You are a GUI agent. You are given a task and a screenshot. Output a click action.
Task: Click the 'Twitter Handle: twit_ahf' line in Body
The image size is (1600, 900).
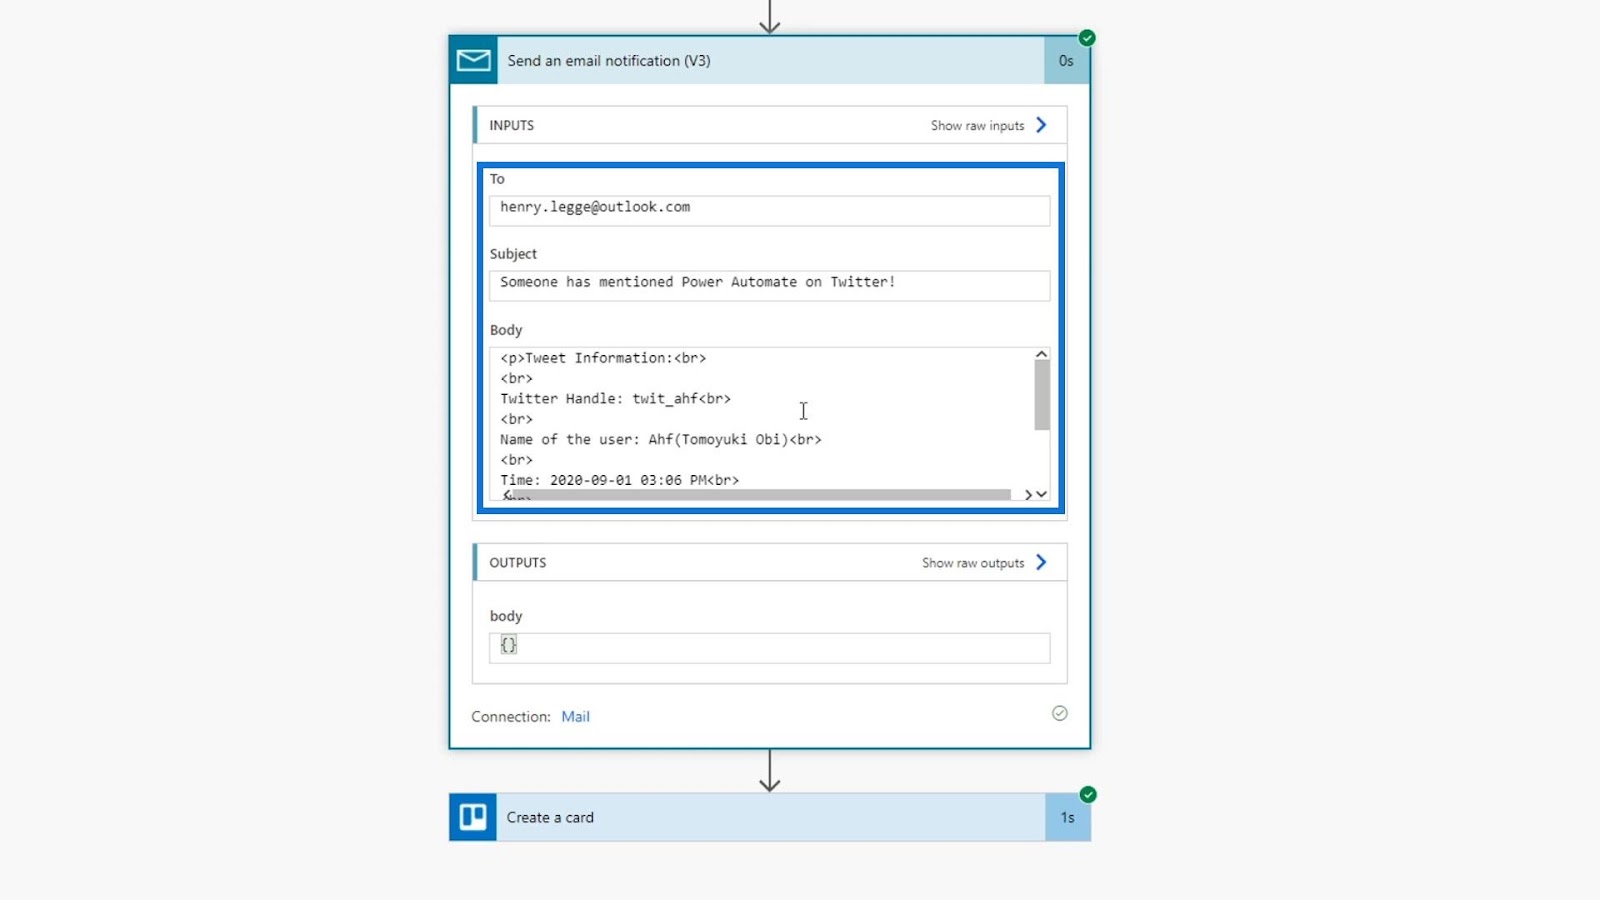[615, 398]
